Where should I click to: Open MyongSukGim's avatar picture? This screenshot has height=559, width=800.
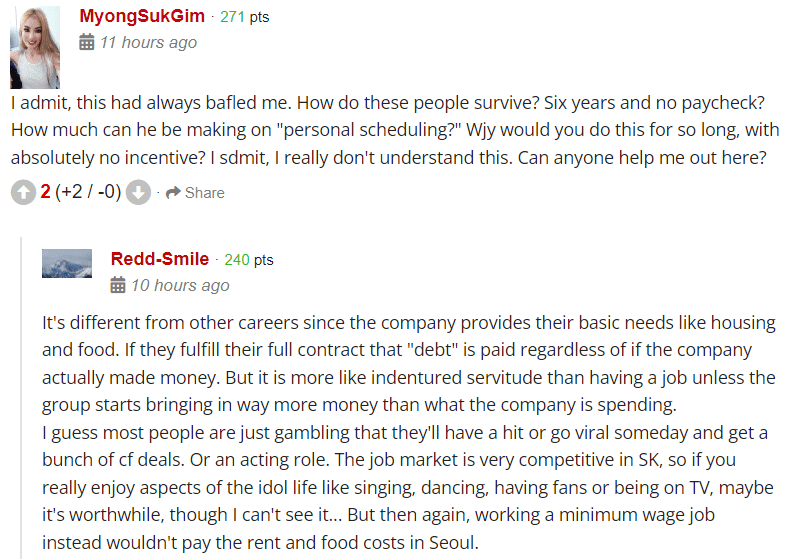(x=35, y=48)
